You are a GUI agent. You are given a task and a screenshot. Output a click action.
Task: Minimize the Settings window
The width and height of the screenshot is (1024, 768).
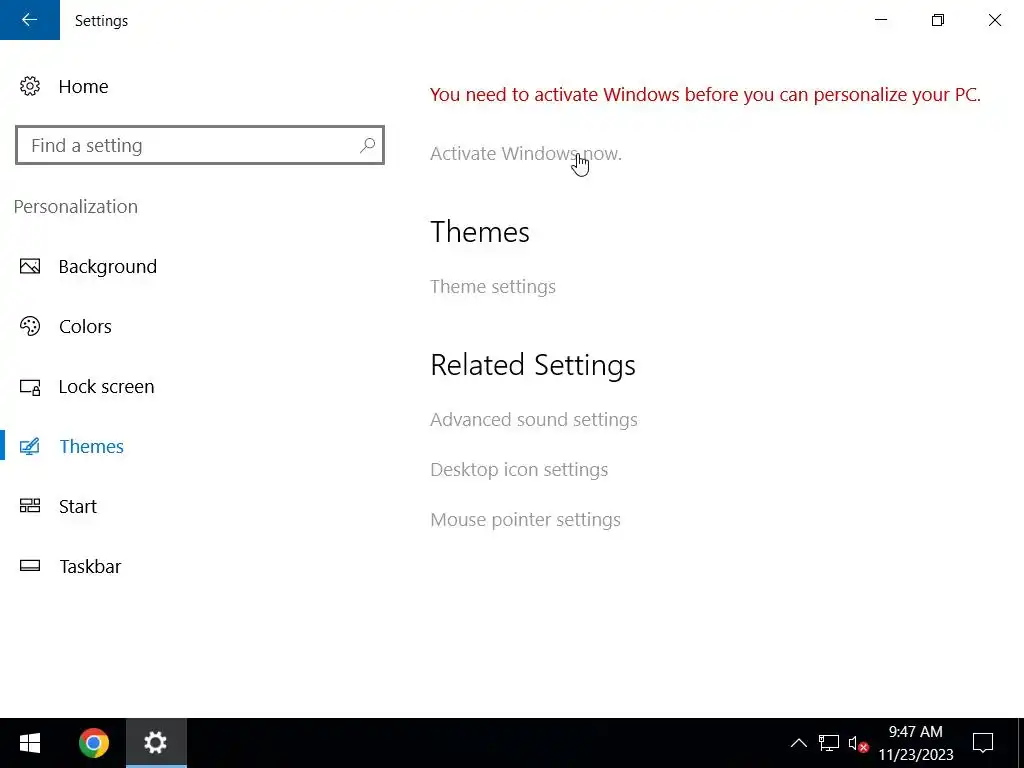[881, 20]
